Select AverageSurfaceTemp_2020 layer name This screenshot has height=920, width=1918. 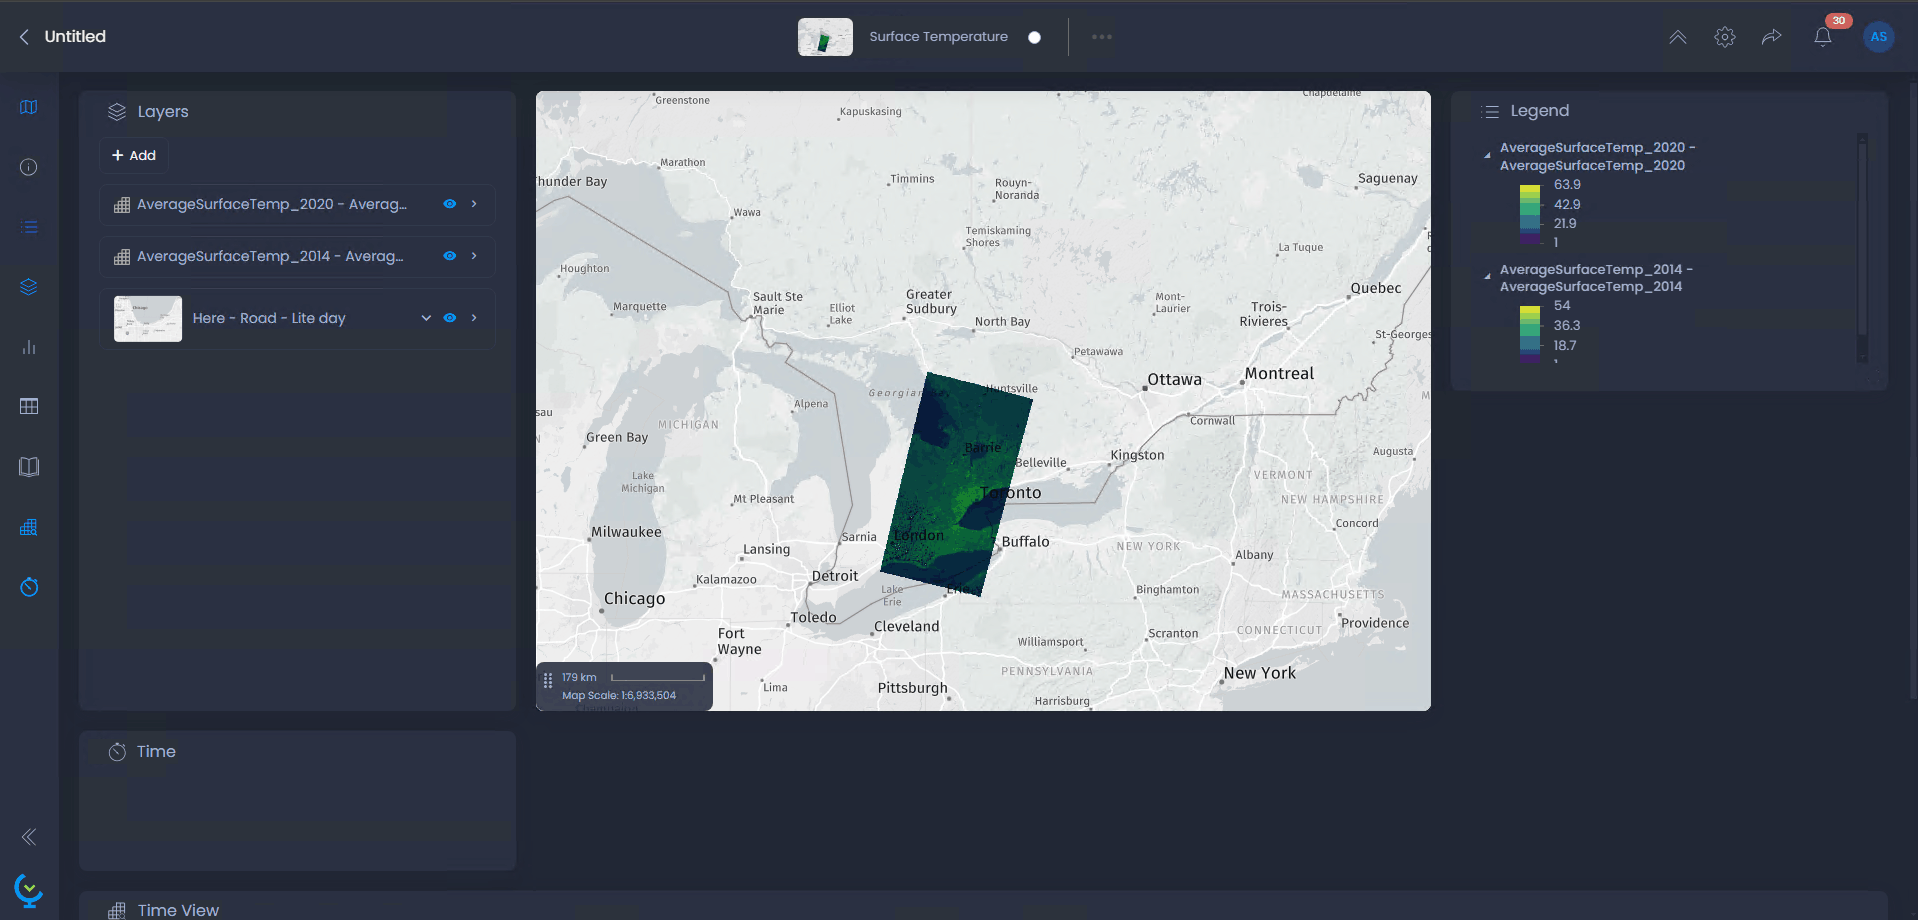pos(272,204)
